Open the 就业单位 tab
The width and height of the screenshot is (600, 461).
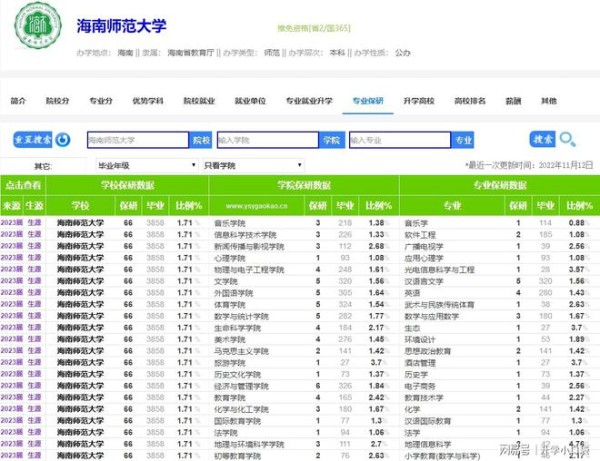250,101
